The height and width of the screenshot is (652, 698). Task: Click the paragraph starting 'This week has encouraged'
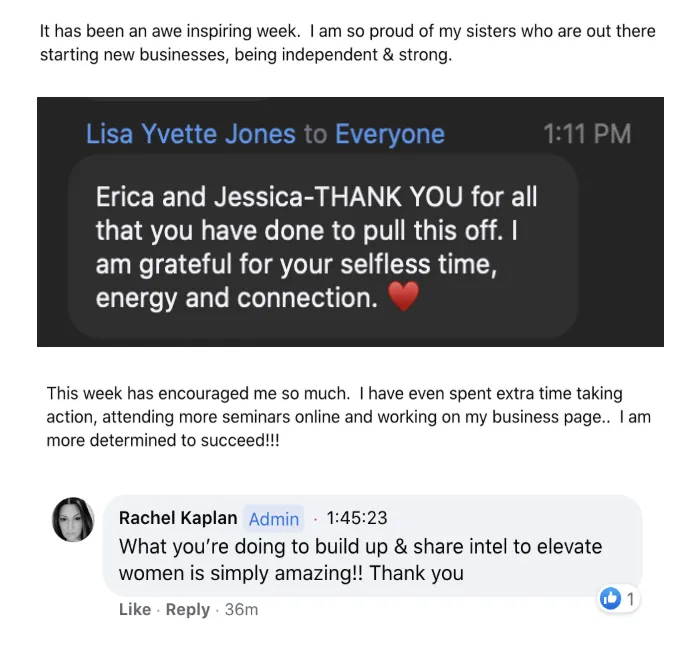(349, 417)
